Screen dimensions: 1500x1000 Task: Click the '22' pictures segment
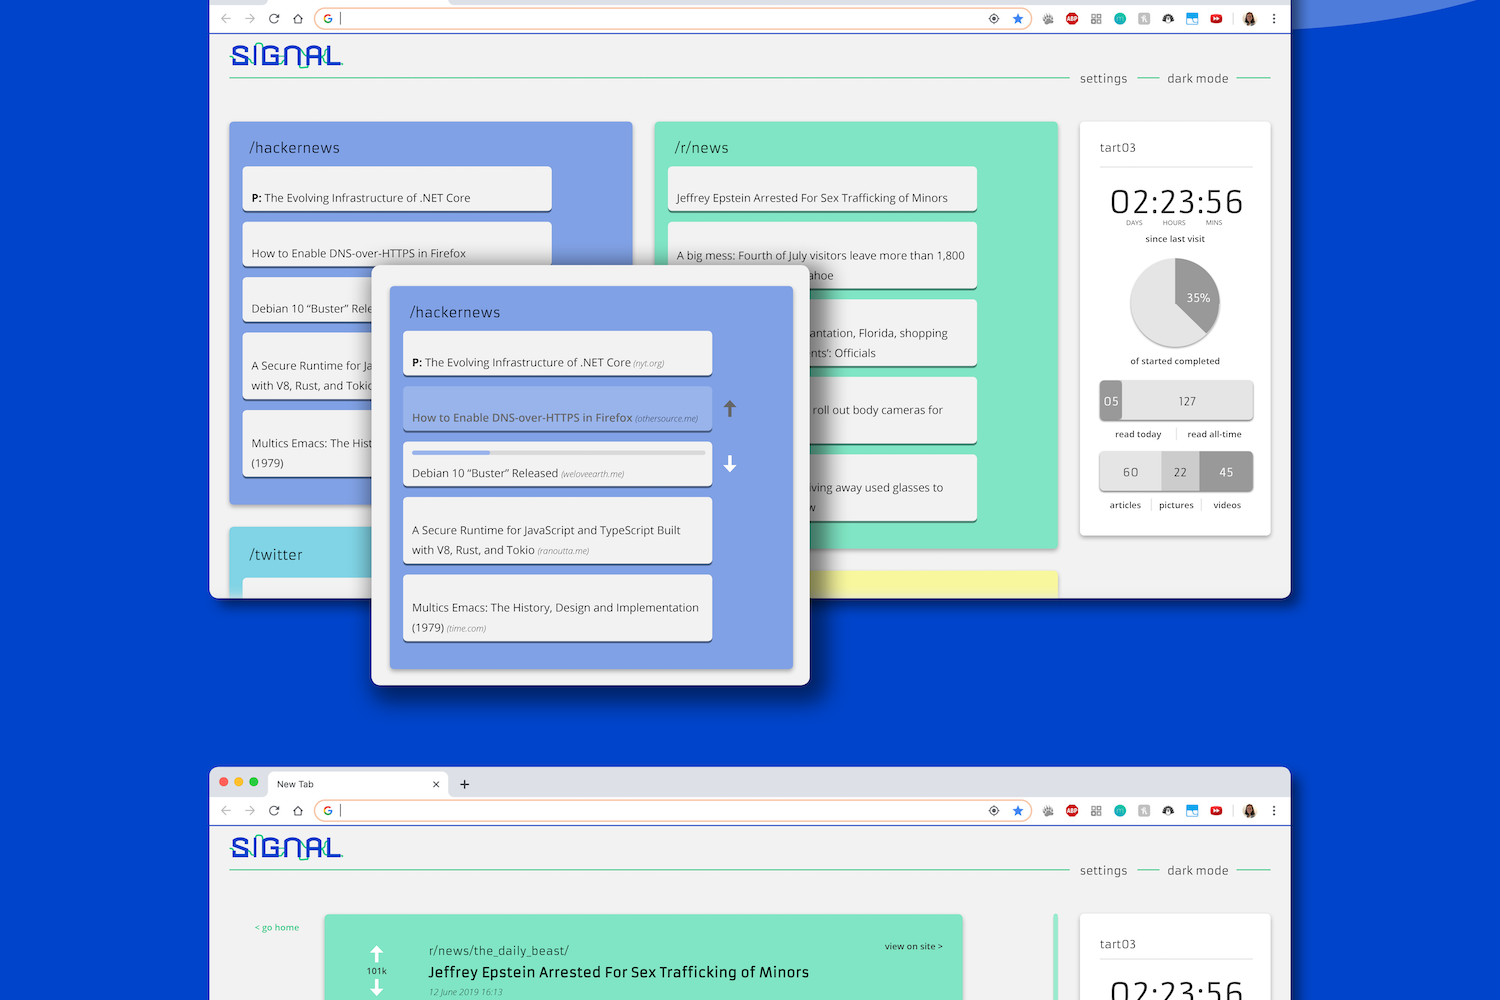1180,472
